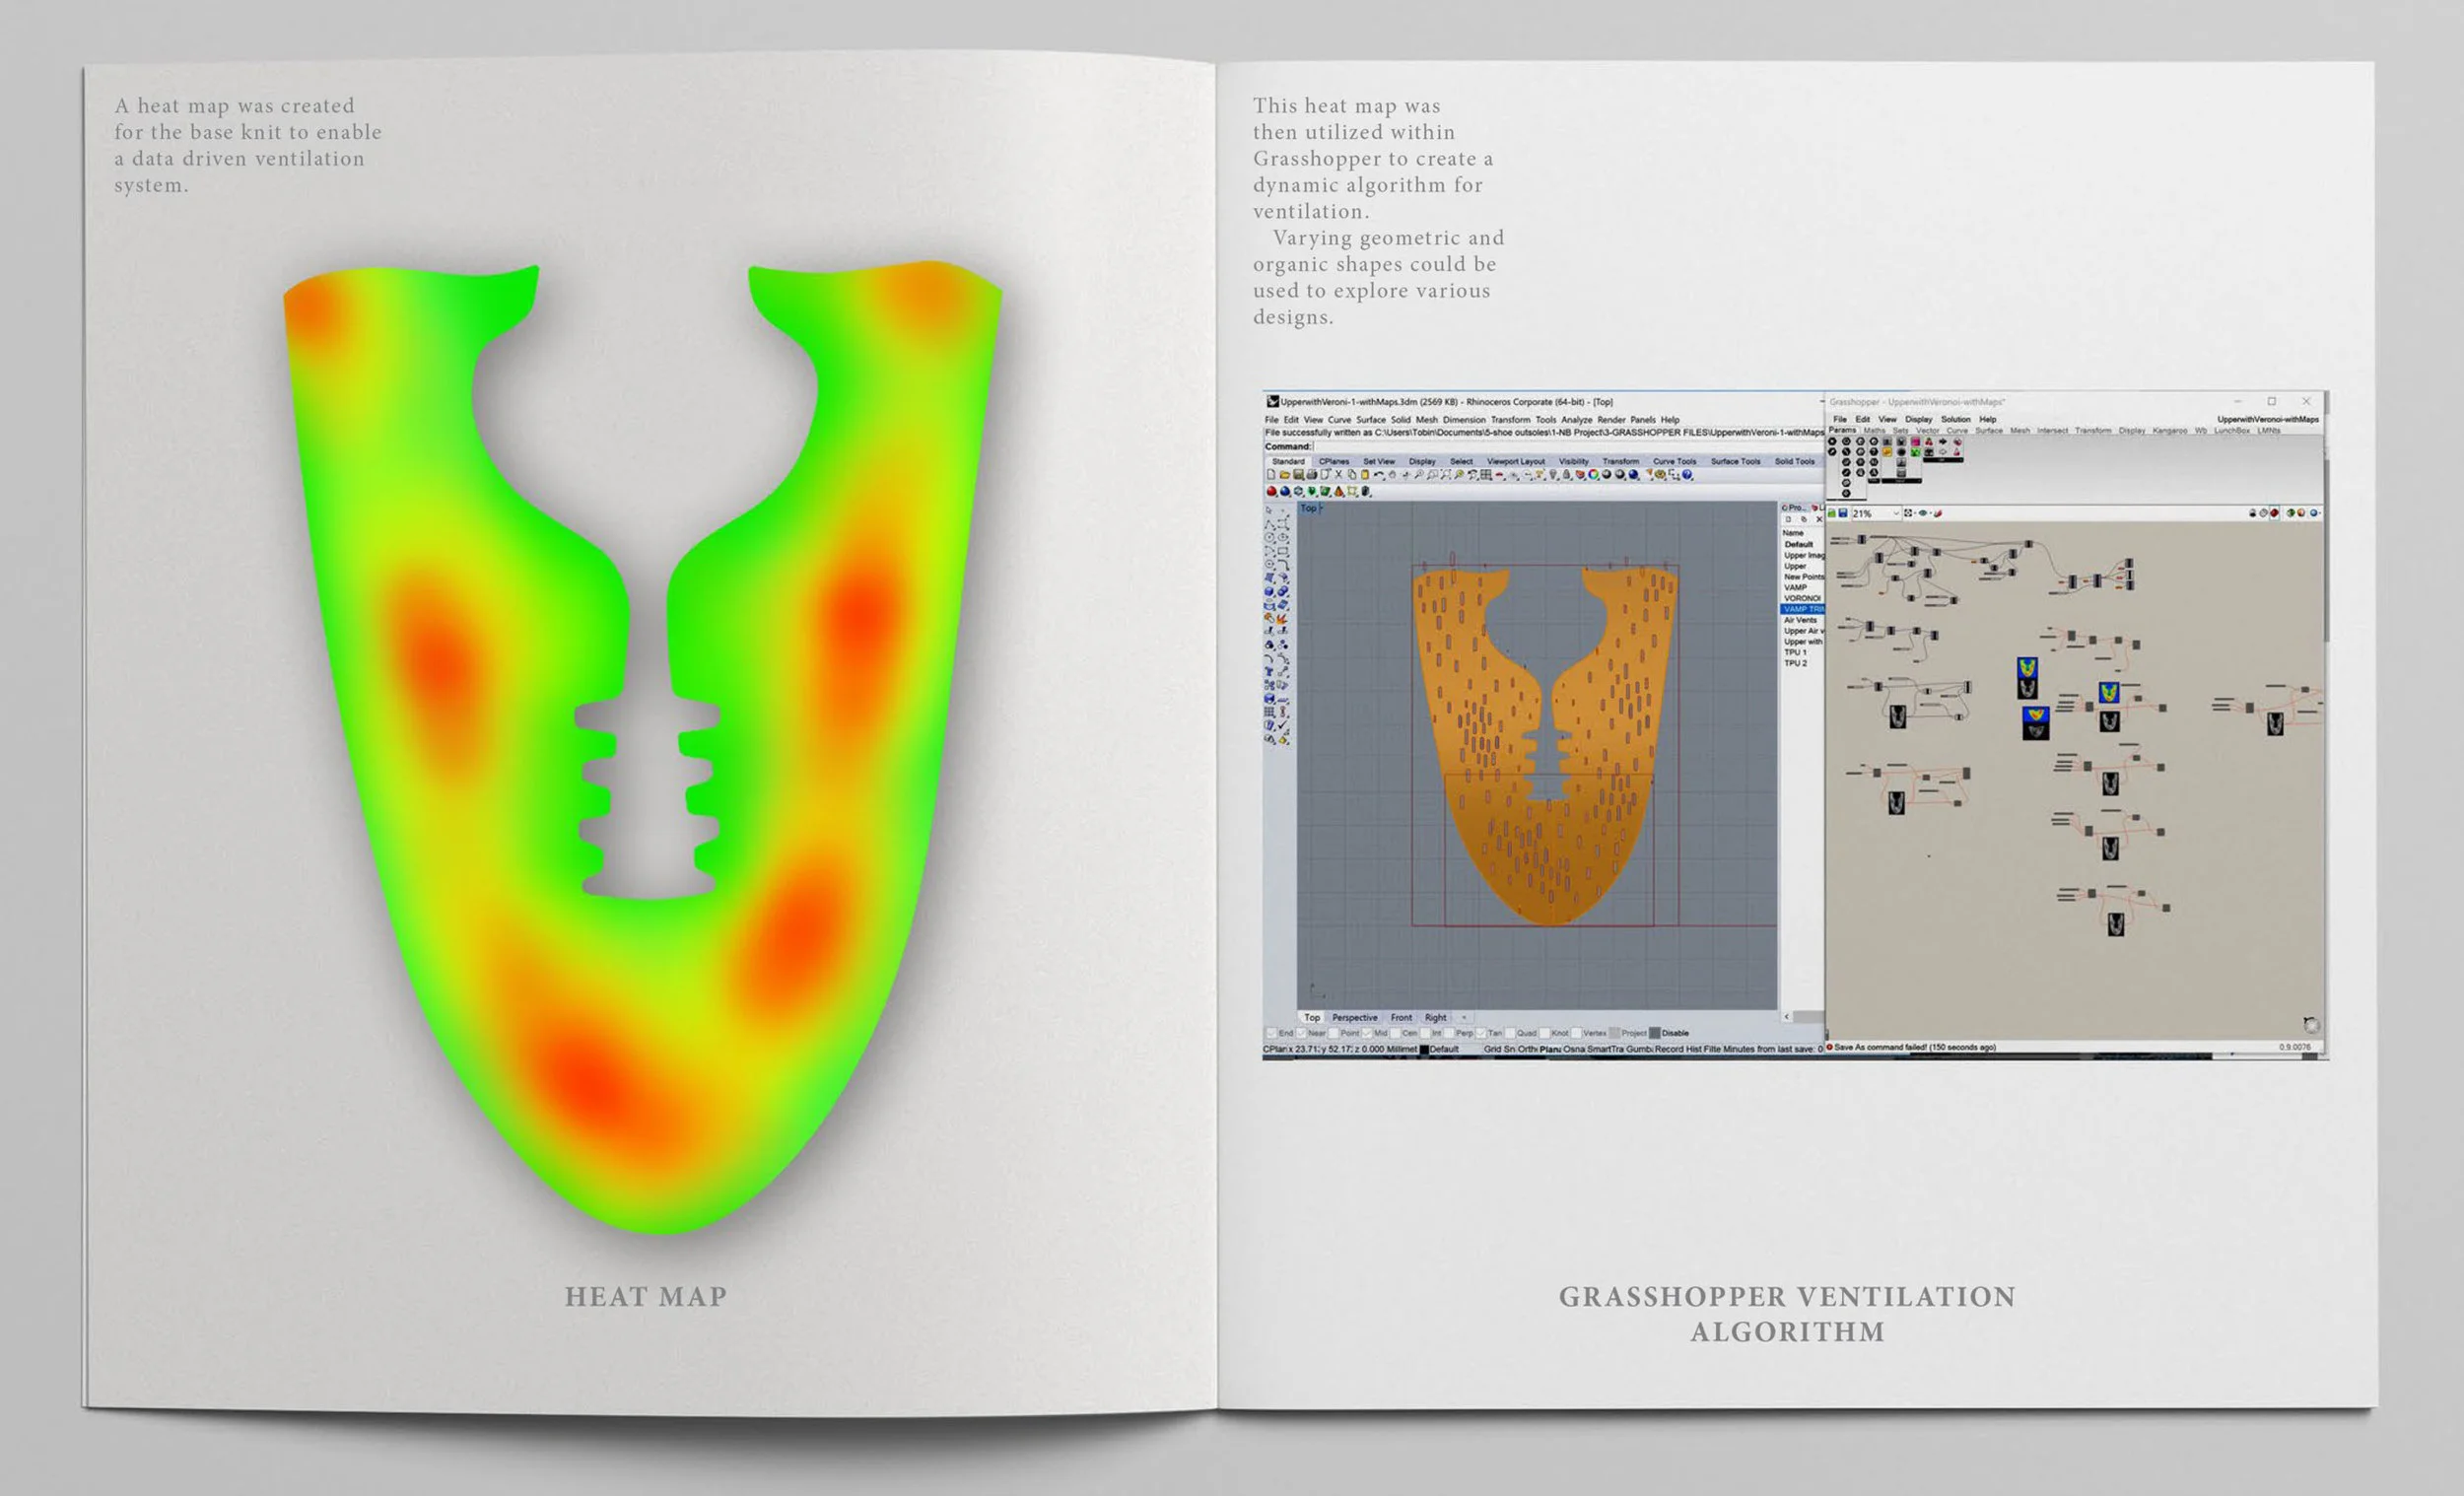Toggle the Point osnap checkbox
The image size is (2464, 1496).
click(x=1334, y=1033)
